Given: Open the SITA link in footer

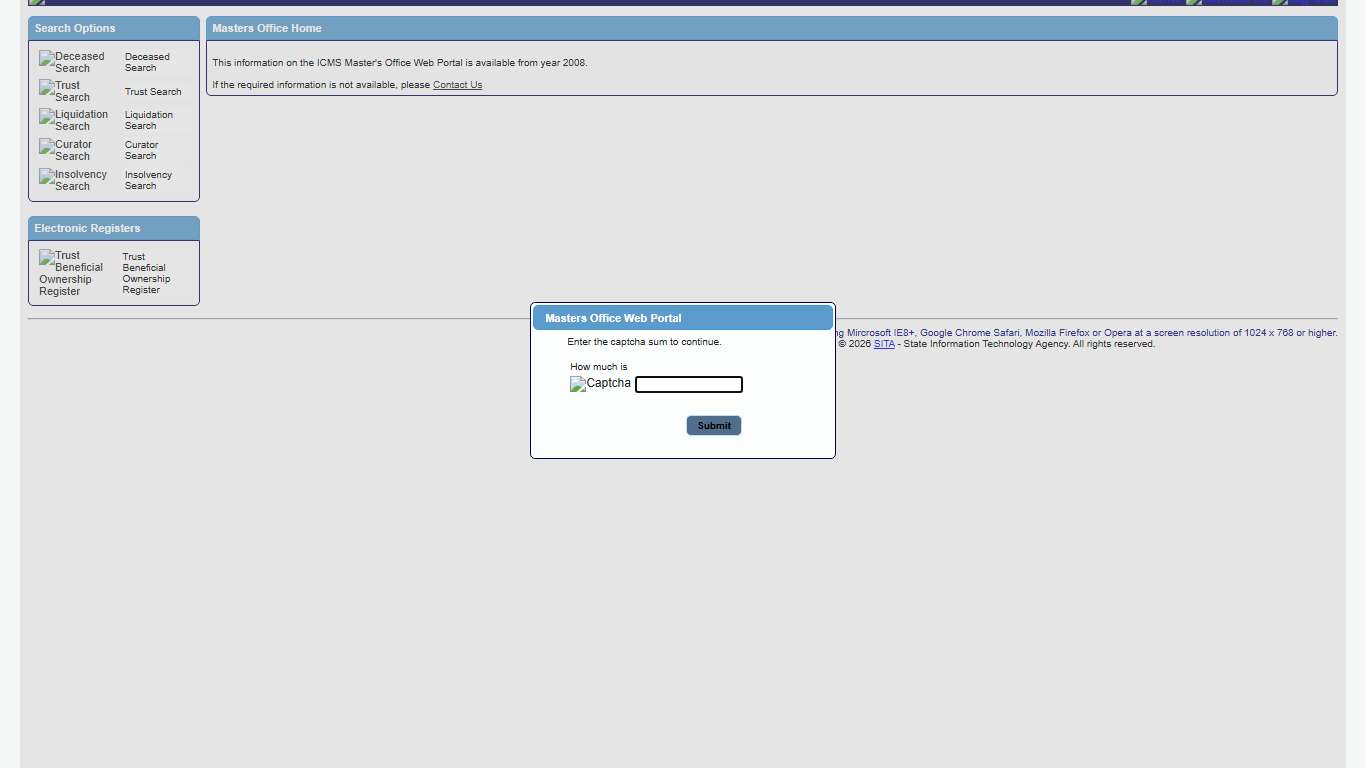Looking at the screenshot, I should click(884, 344).
